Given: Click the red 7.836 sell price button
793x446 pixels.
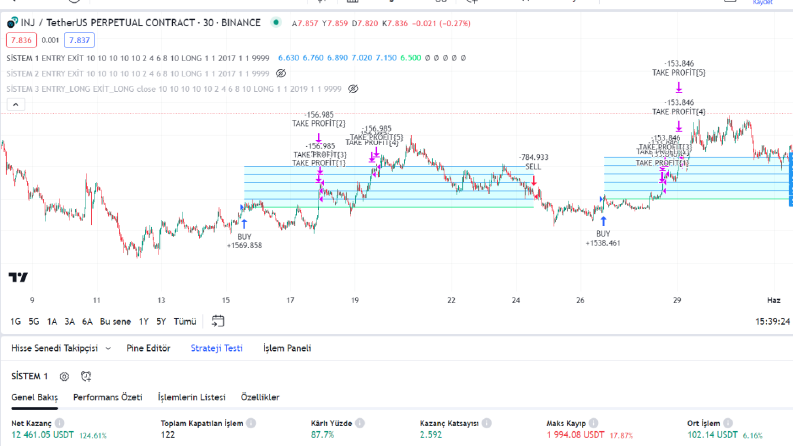Looking at the screenshot, I should click(x=21, y=40).
